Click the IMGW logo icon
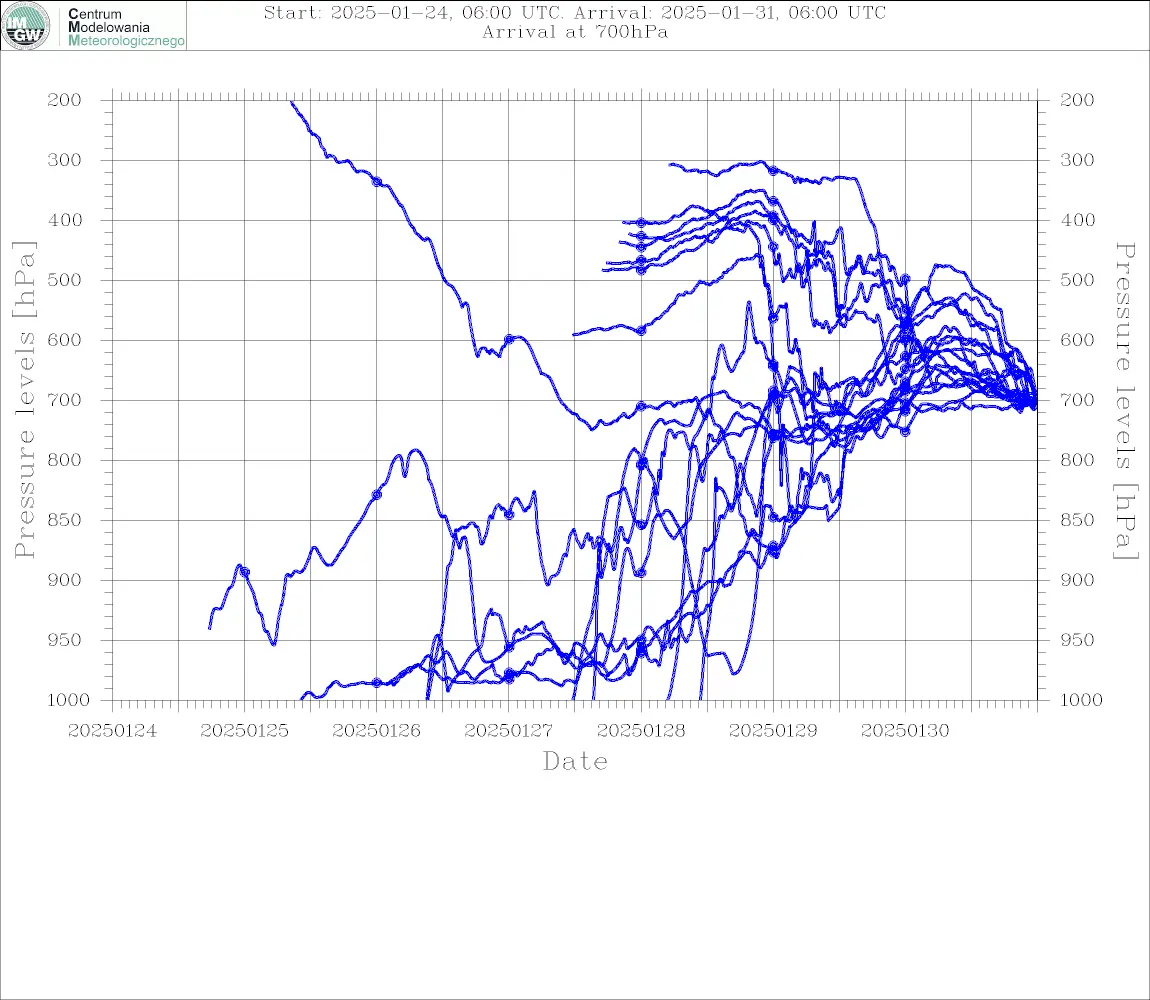This screenshot has width=1150, height=1000. 26,26
